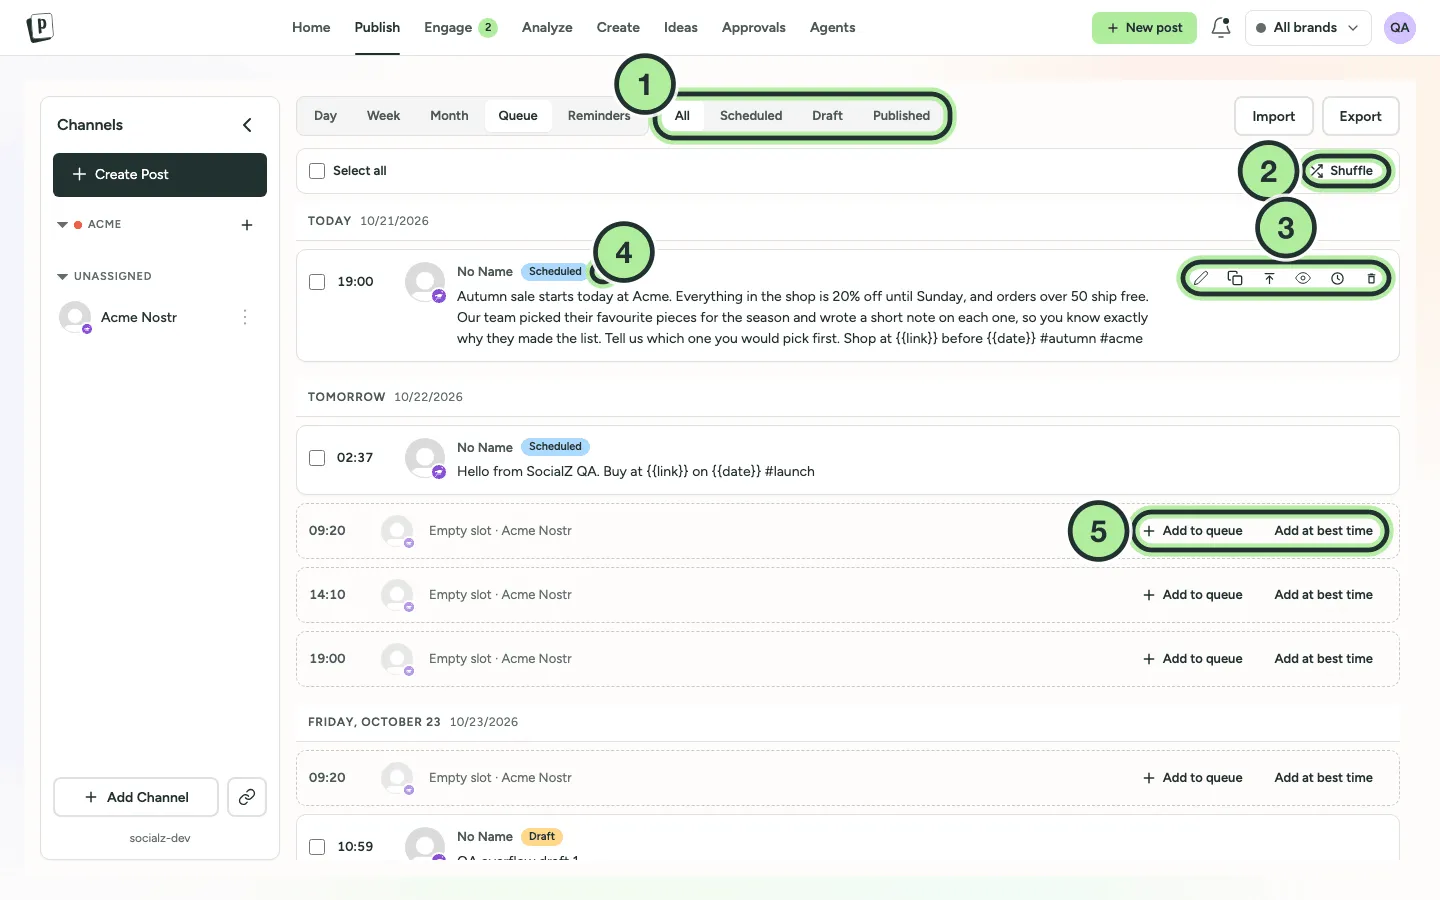Viewport: 1440px width, 900px height.
Task: Filter posts by Published status
Action: click(x=901, y=116)
